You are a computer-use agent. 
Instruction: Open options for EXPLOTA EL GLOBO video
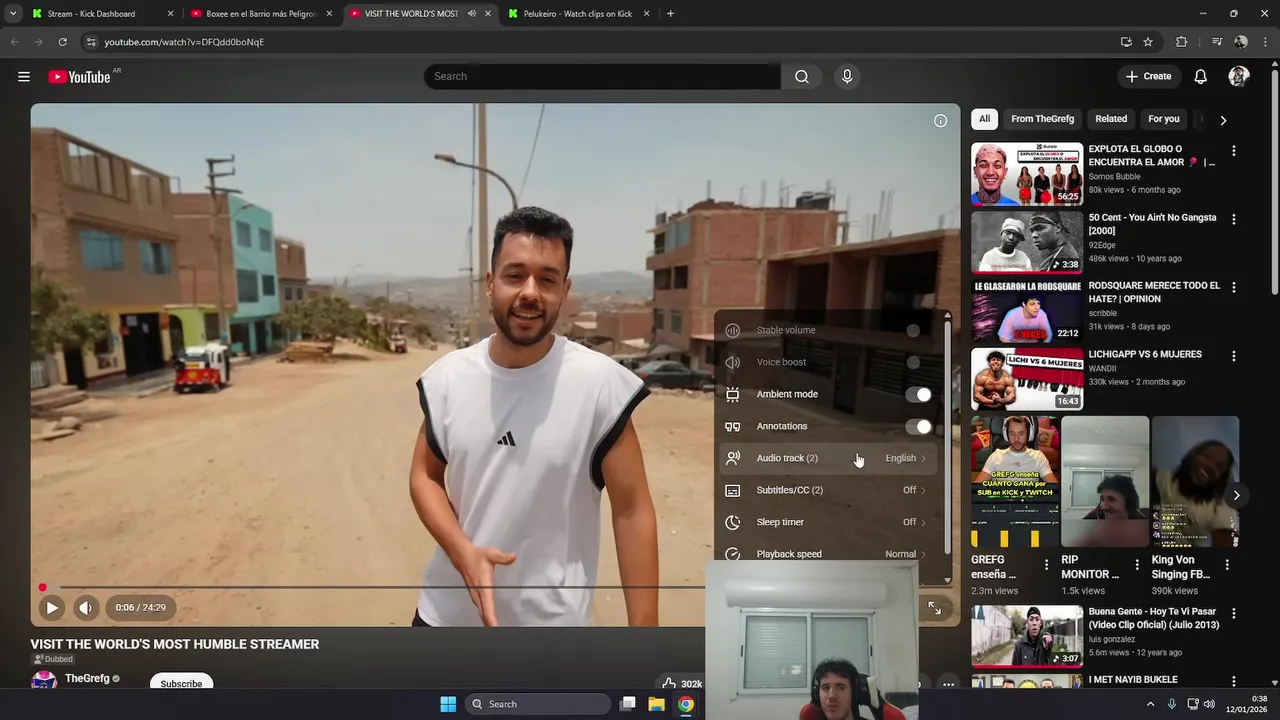(1233, 151)
